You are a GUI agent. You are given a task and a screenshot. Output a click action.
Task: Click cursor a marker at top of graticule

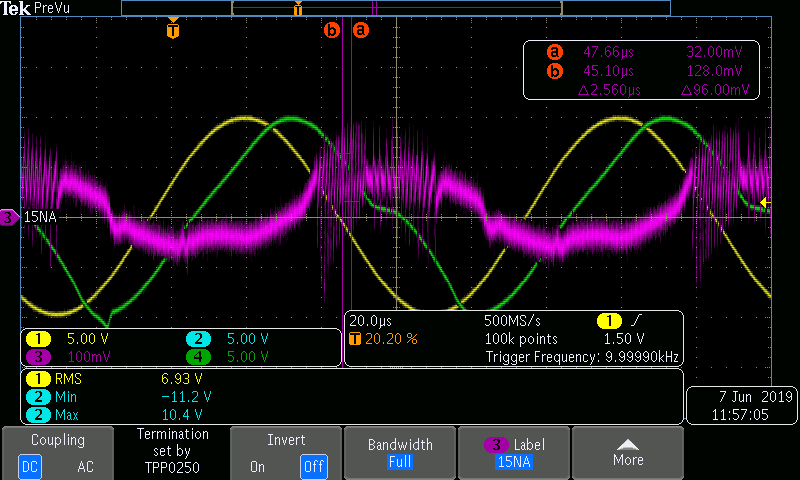tap(361, 30)
